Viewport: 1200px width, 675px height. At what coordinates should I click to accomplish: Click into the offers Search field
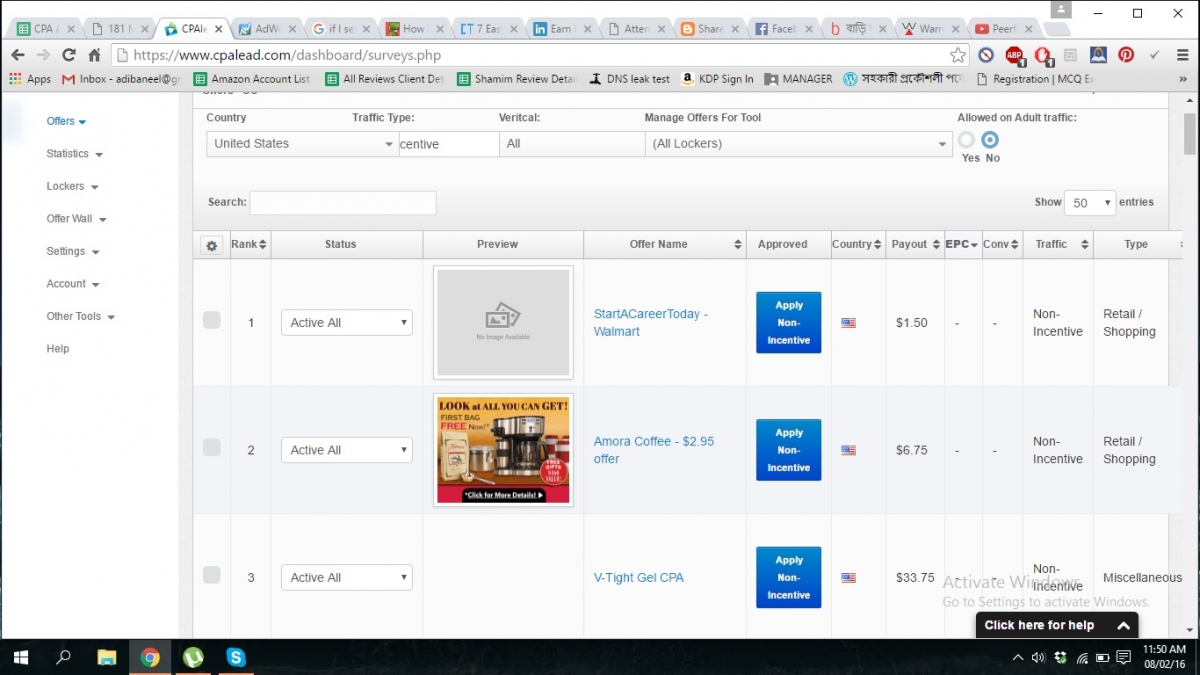[342, 203]
